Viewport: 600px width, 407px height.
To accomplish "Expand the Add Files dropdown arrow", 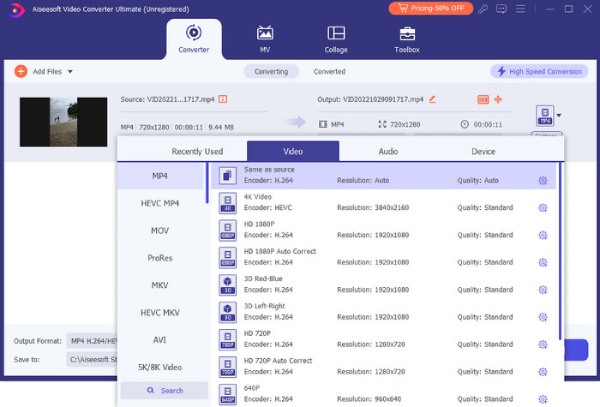I will click(70, 72).
